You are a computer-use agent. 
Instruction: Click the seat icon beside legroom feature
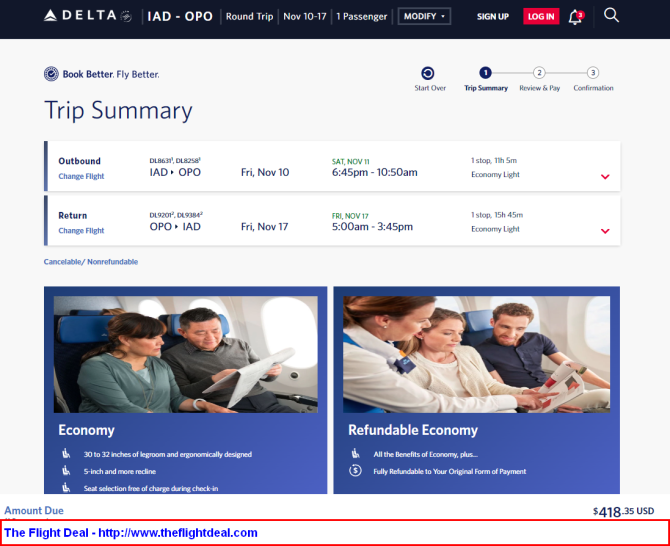[x=66, y=453]
